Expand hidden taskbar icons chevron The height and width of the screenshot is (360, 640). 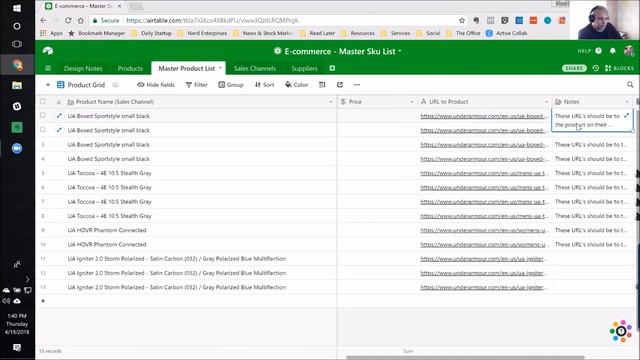point(27,280)
